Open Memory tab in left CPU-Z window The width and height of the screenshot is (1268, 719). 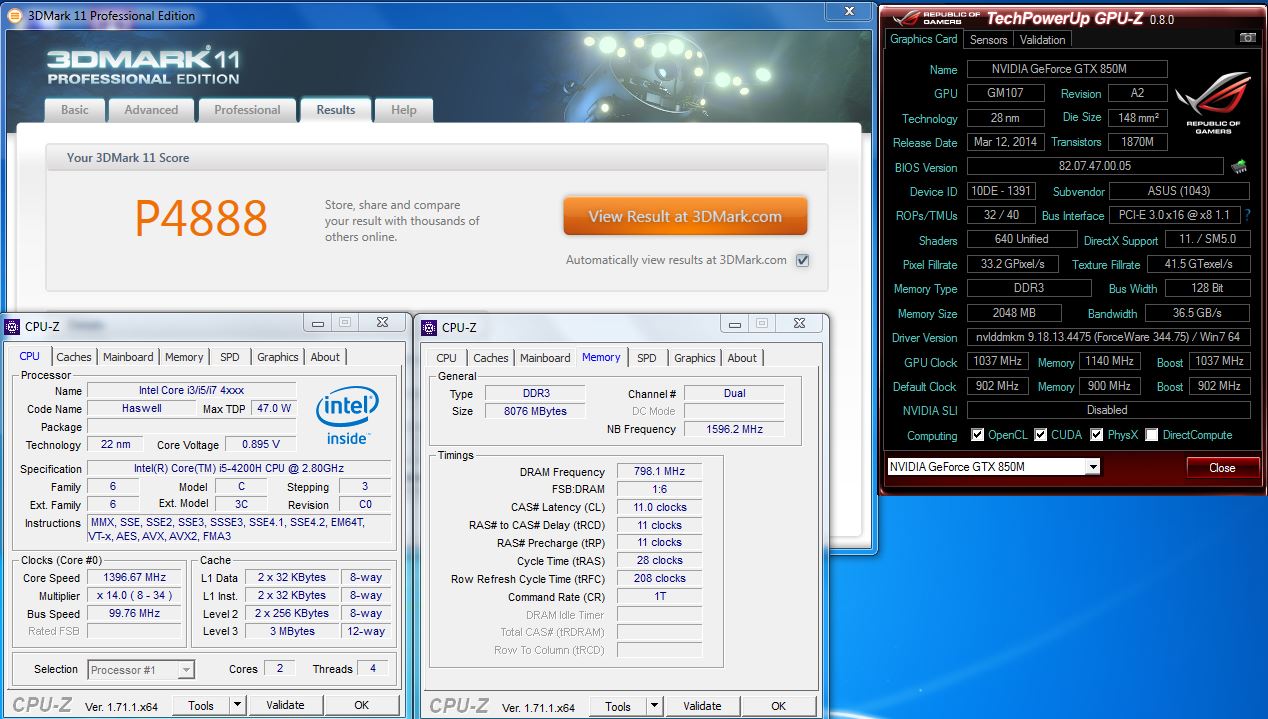(184, 357)
